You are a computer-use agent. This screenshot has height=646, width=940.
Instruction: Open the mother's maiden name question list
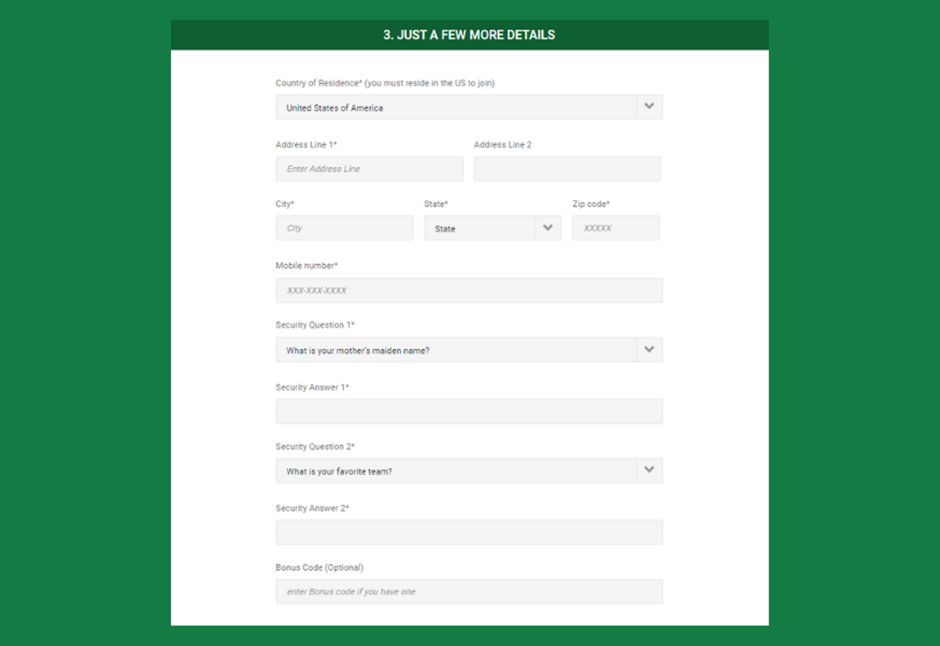(x=456, y=350)
